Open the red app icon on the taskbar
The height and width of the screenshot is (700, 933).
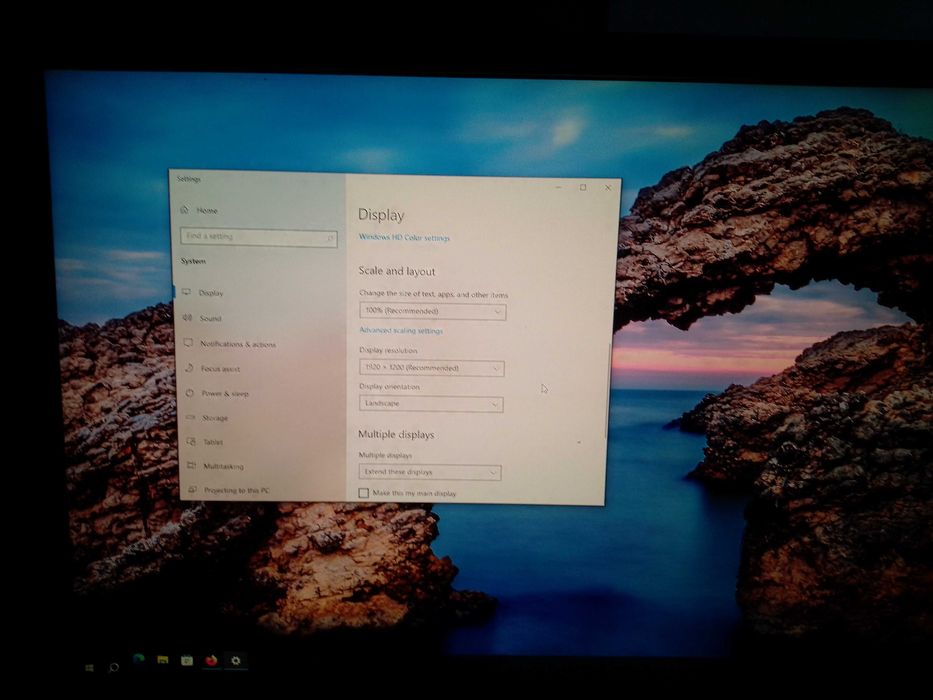tap(211, 660)
